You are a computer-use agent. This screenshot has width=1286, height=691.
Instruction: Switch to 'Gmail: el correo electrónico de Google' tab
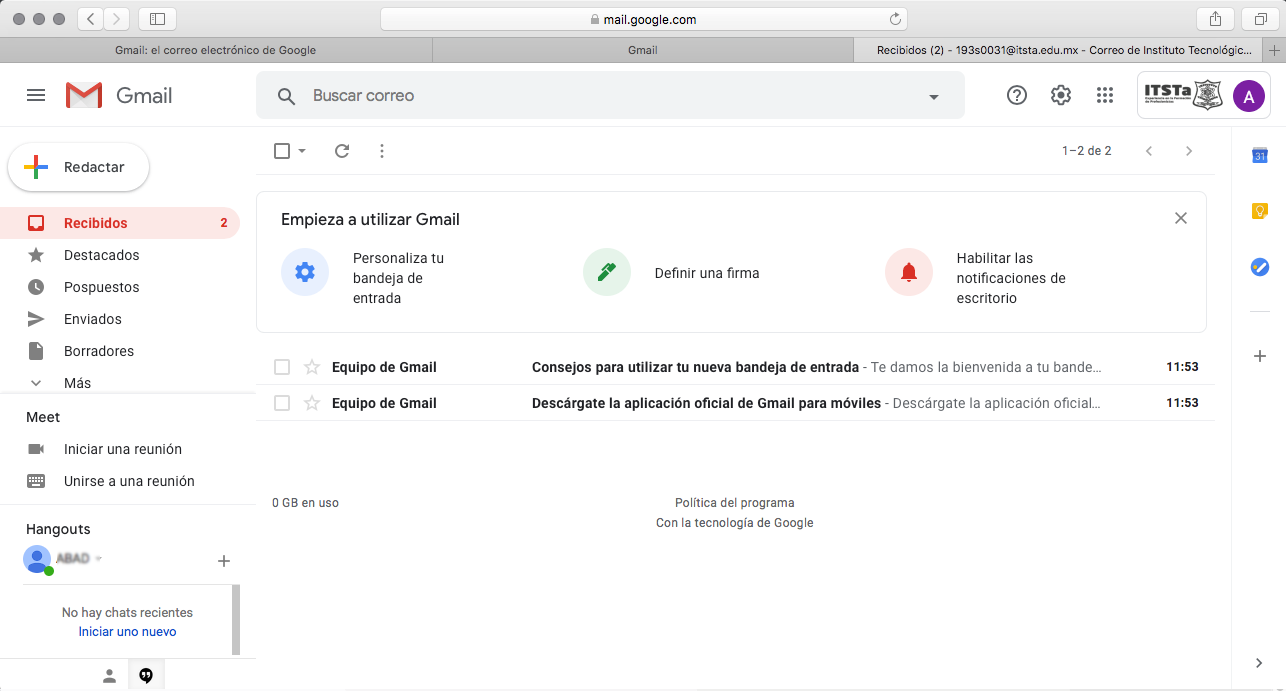(x=216, y=50)
